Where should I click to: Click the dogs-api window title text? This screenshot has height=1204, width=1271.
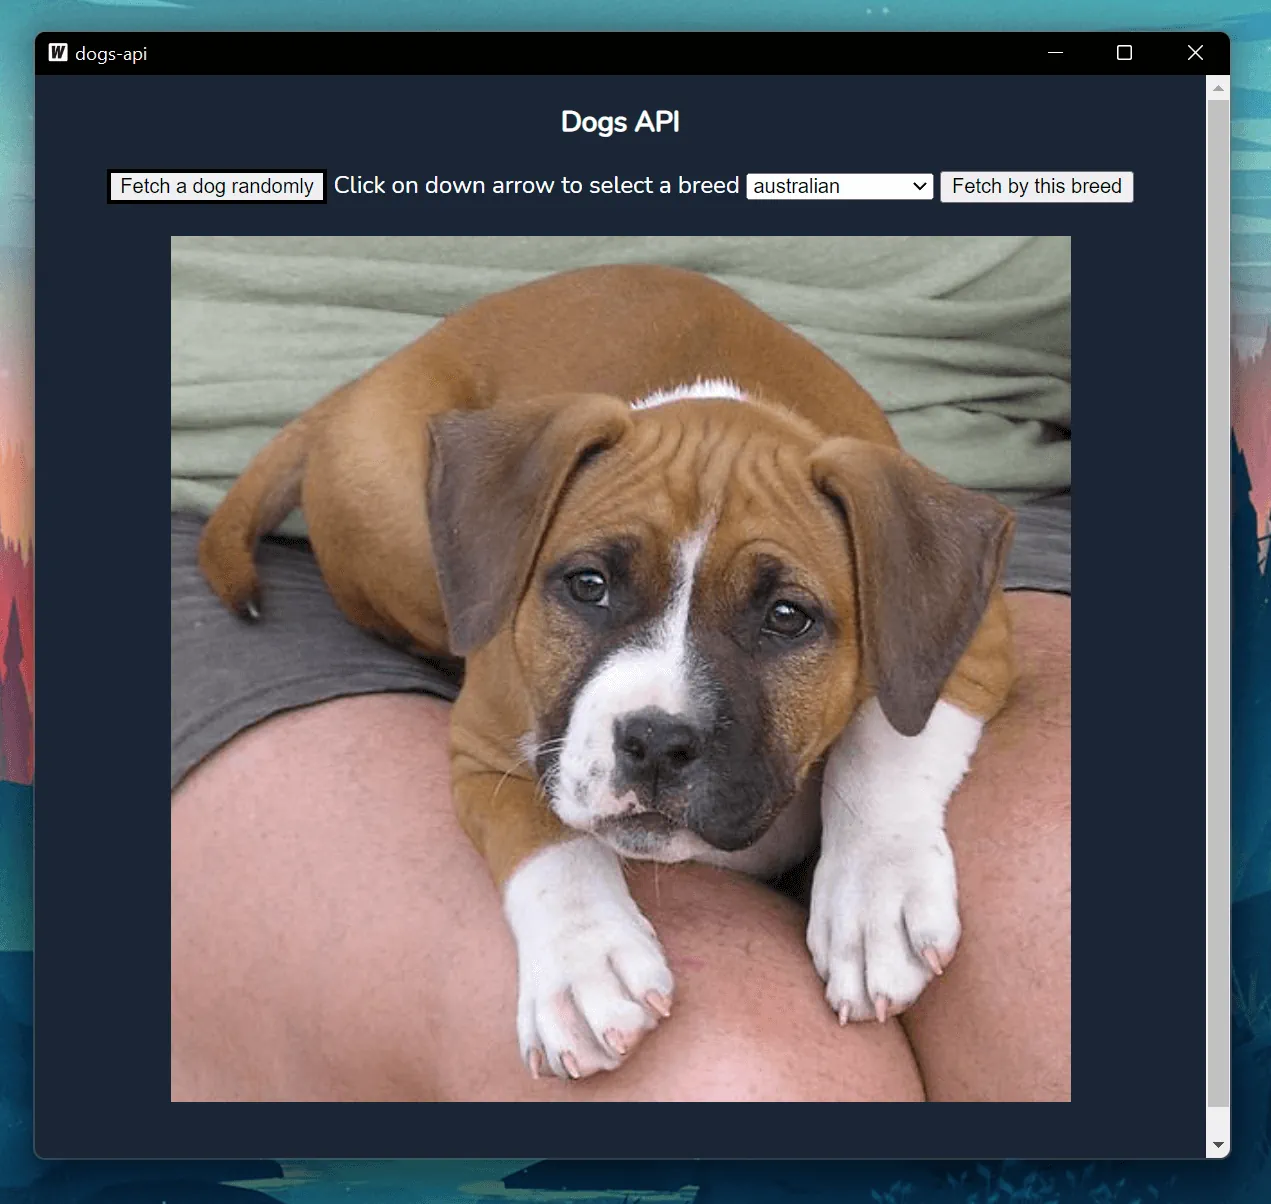coord(111,54)
